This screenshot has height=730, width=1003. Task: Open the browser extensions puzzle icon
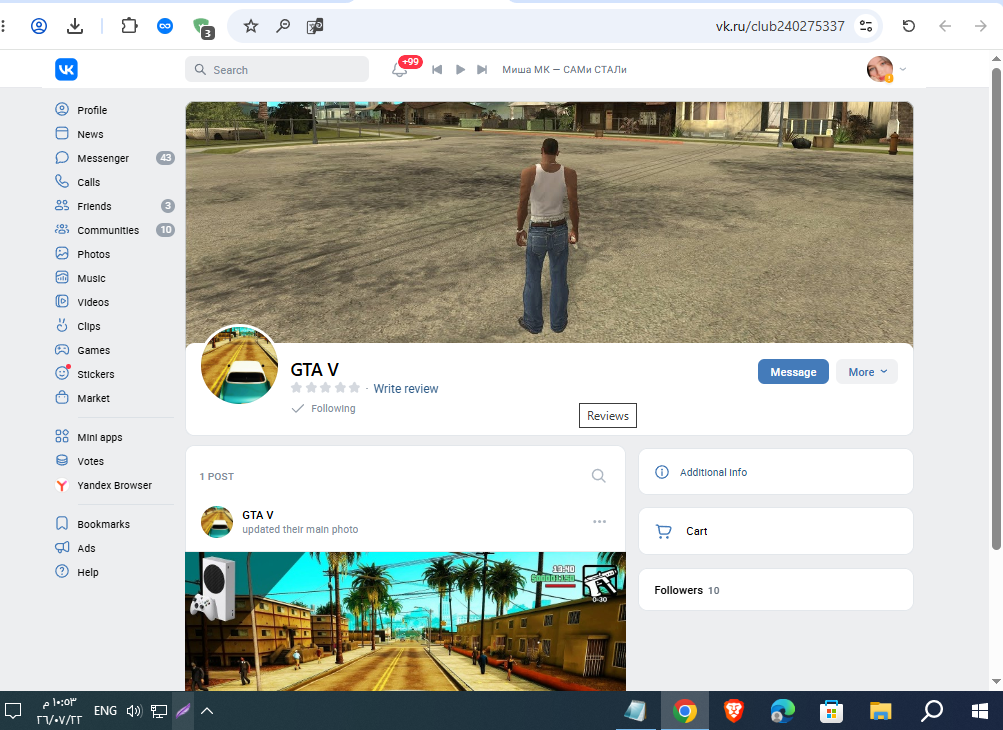(x=129, y=26)
